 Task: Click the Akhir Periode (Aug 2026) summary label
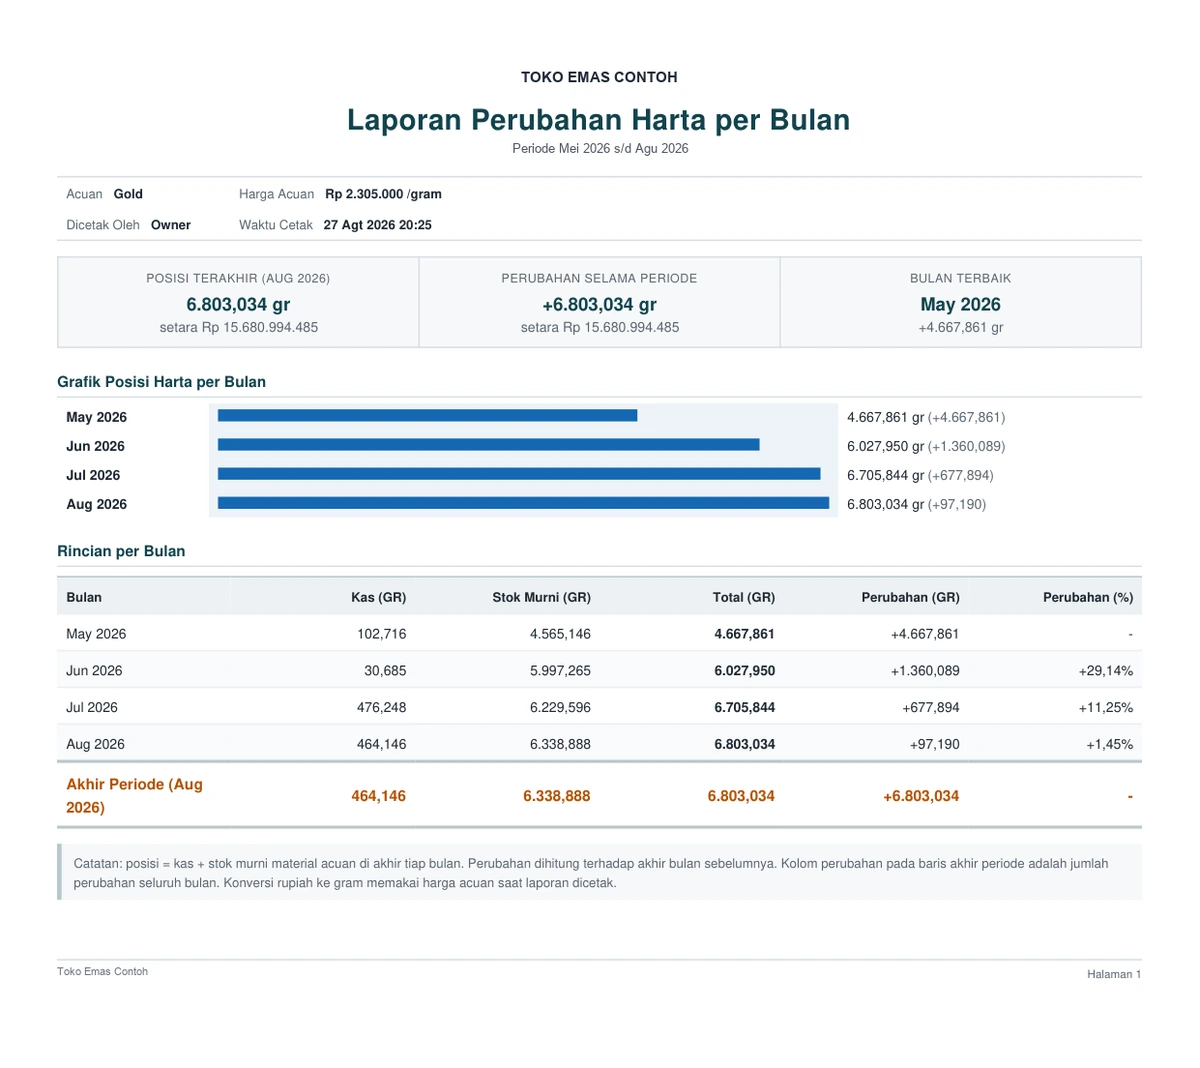(134, 796)
